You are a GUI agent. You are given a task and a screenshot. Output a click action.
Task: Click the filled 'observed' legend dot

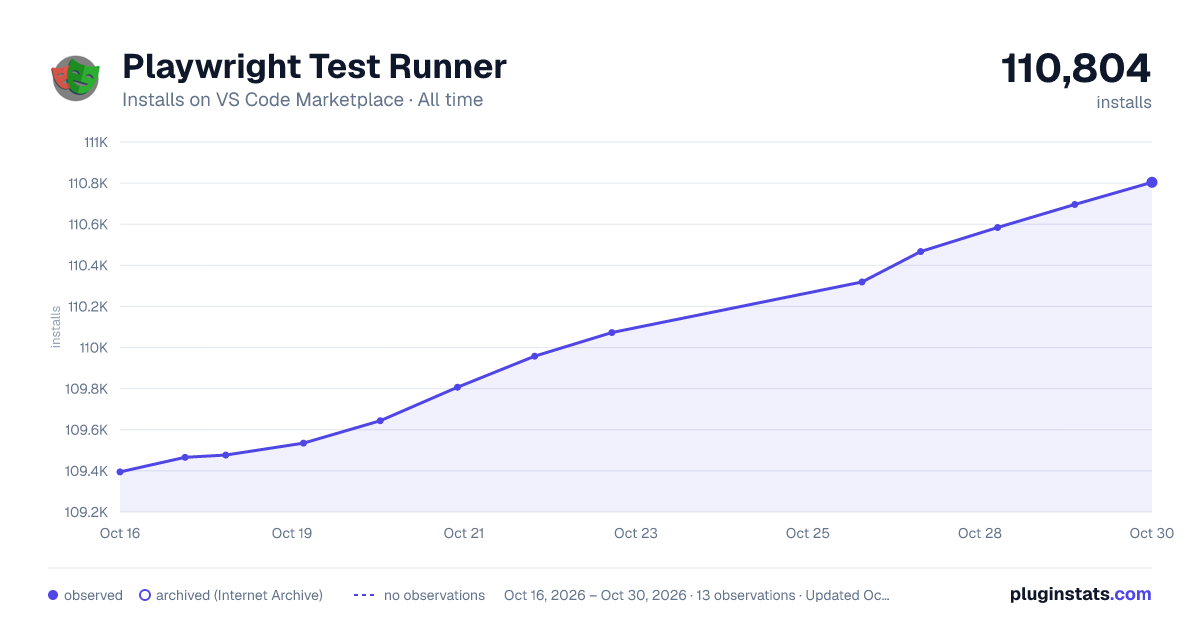coord(53,595)
